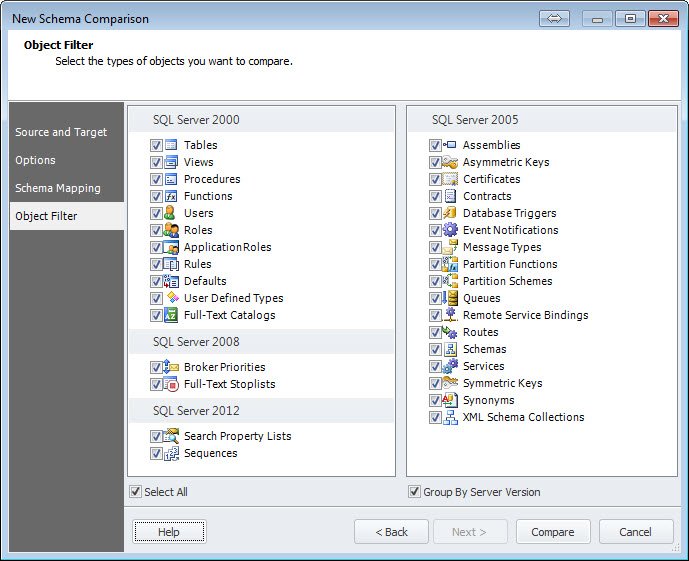This screenshot has height=561, width=689.
Task: Click the double-arrow button in the title bar
Action: coord(554,18)
